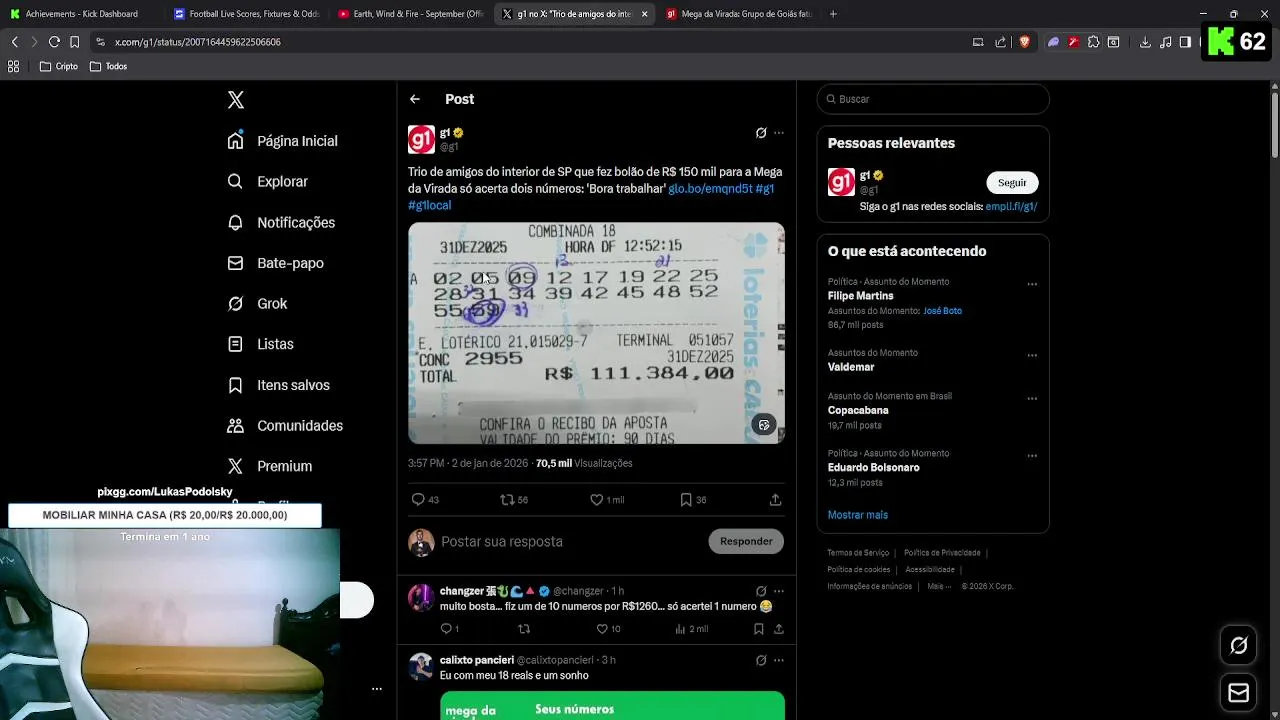This screenshot has height=720, width=1280.
Task: Open Grok actions on the g1 post
Action: [x=761, y=133]
